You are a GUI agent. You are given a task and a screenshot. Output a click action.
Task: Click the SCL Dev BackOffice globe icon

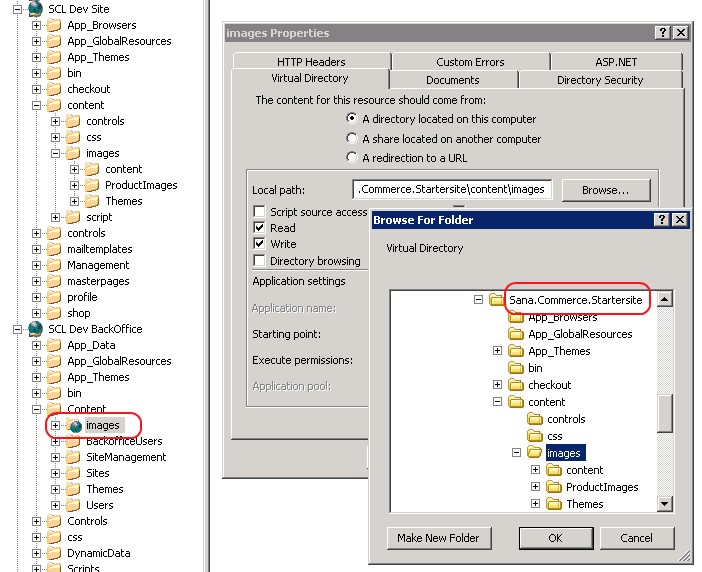click(36, 329)
